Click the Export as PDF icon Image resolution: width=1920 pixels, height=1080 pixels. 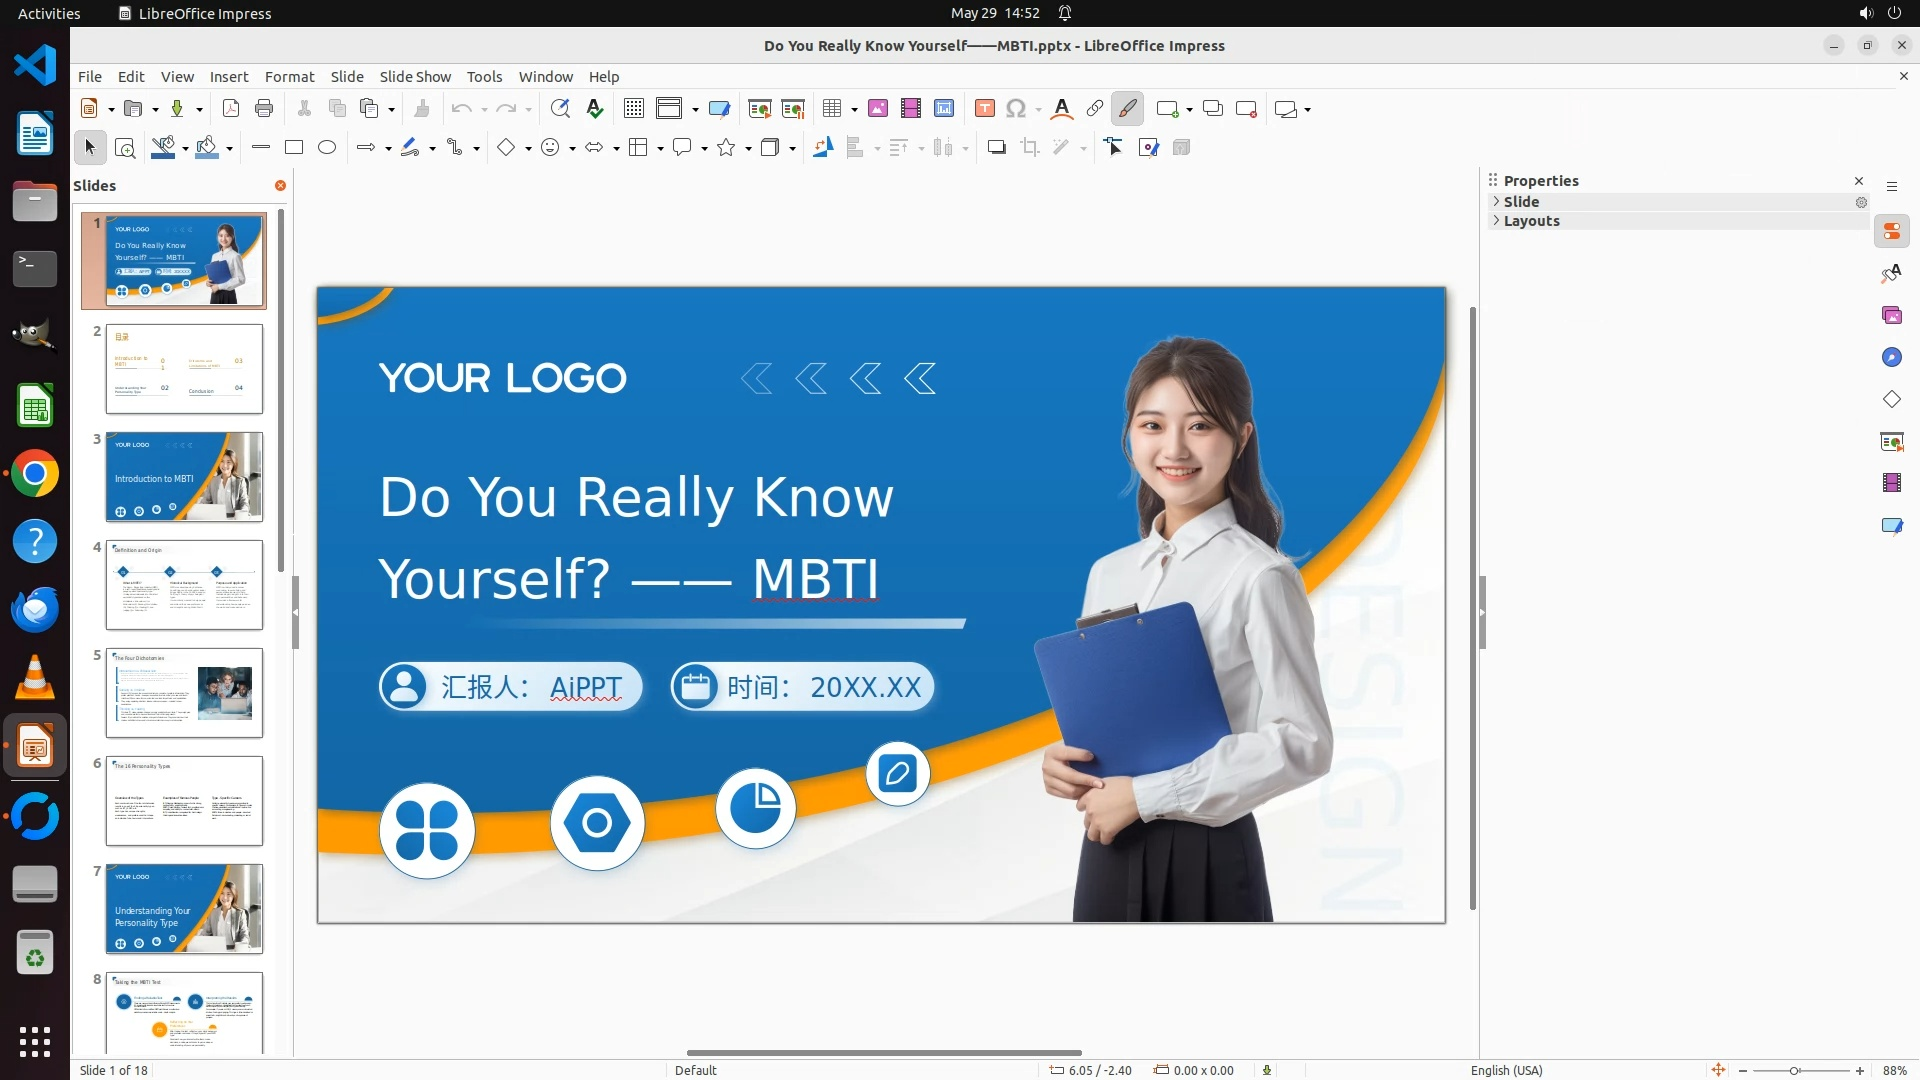231,109
